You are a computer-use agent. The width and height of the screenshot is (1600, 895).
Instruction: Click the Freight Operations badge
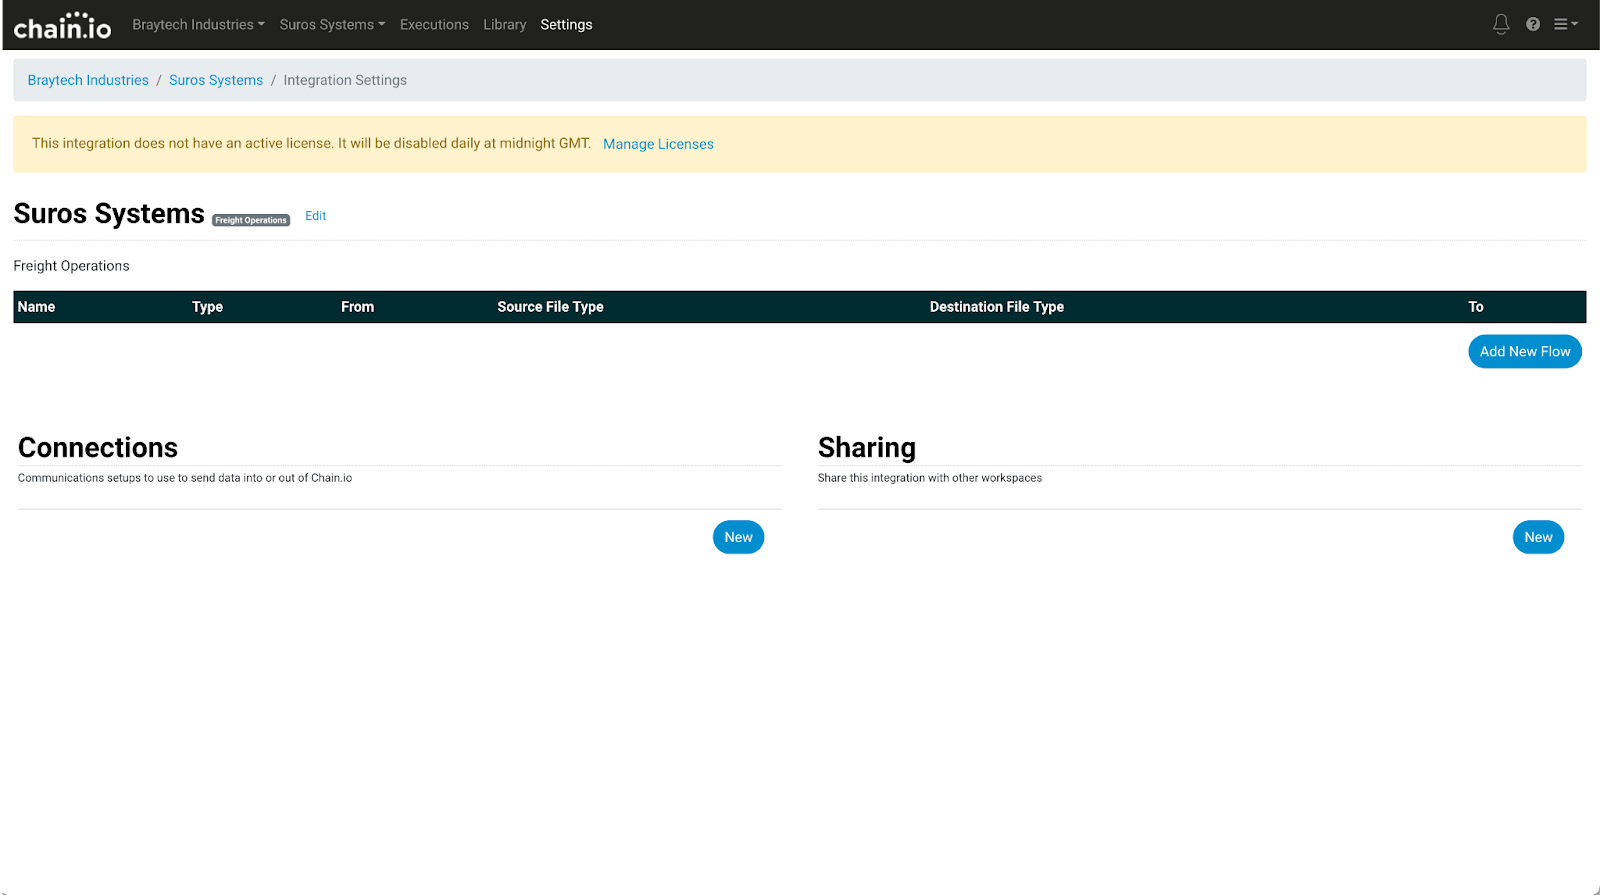[x=251, y=220]
